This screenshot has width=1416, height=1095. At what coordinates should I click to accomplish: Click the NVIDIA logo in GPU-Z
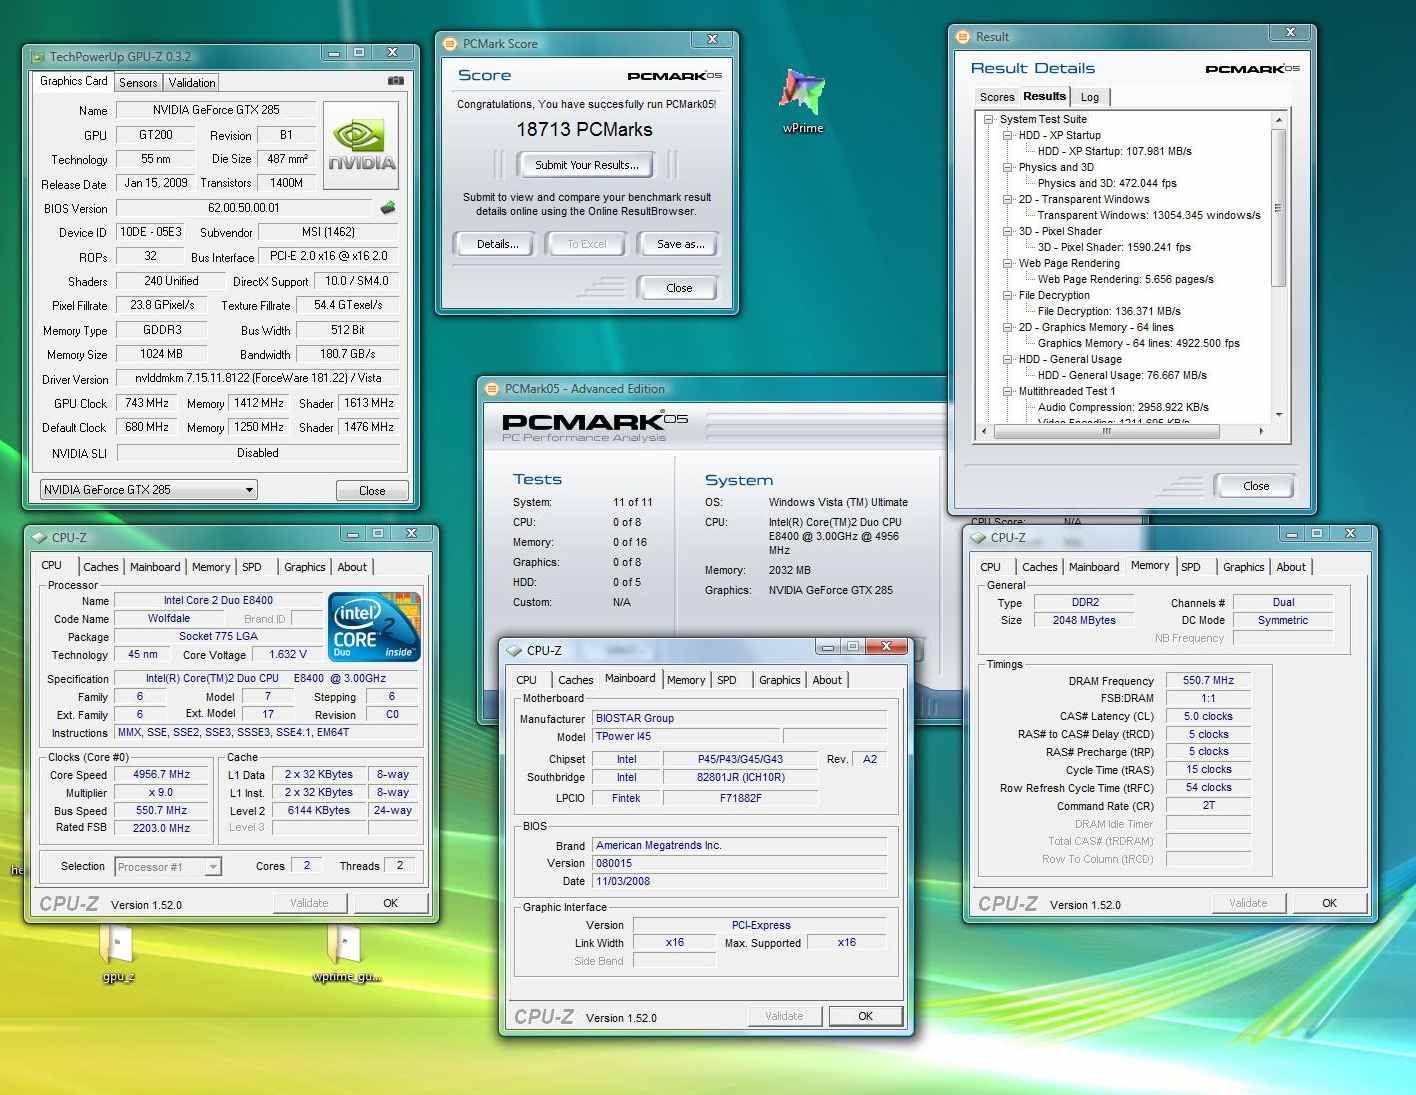point(361,146)
